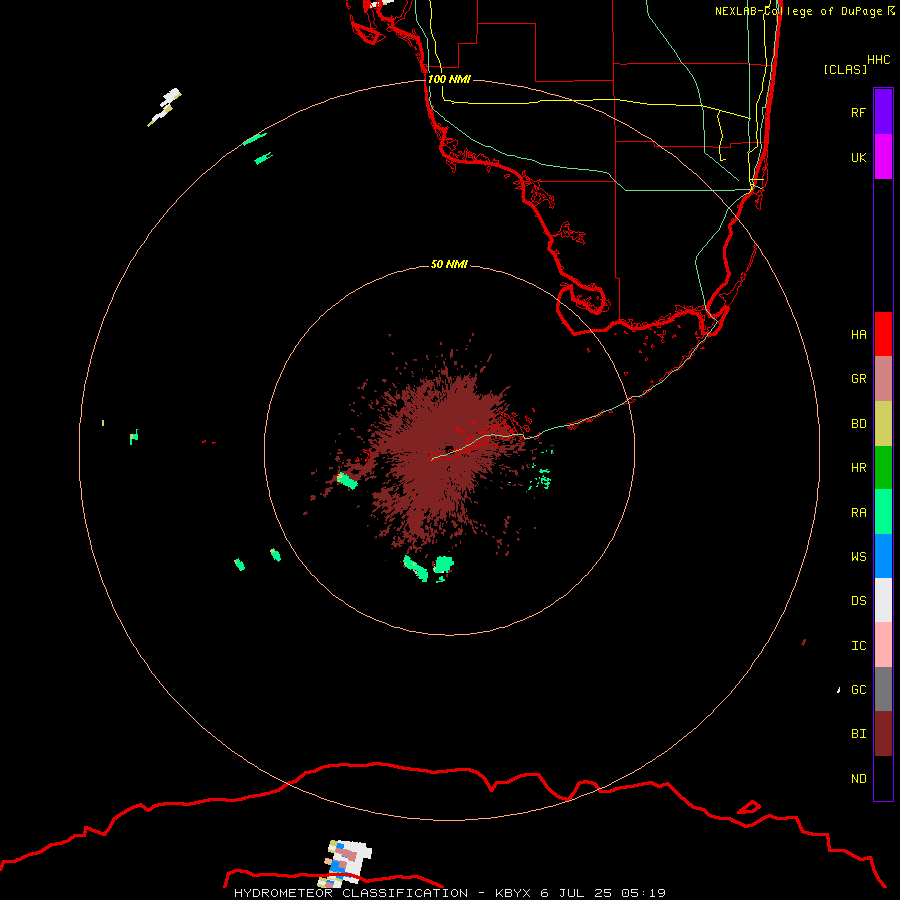Click the [CLAS] units label

click(x=845, y=69)
